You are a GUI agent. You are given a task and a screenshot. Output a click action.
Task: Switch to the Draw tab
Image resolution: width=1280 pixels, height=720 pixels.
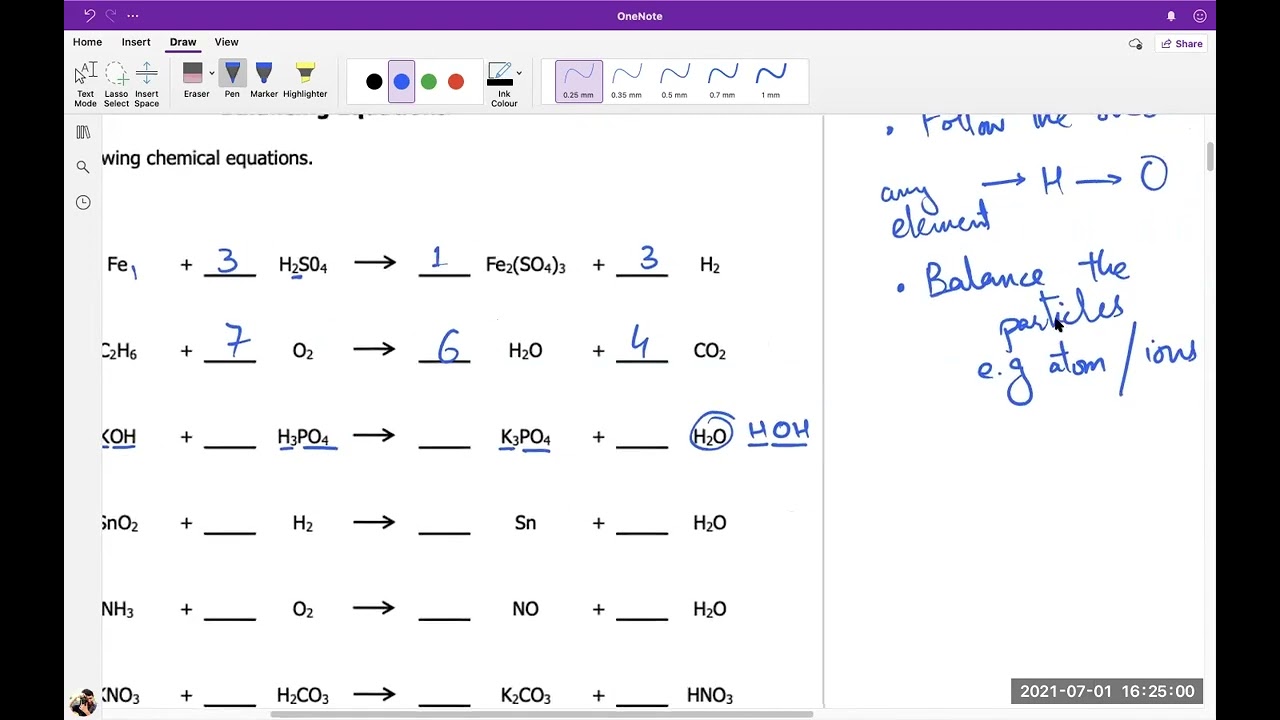click(183, 42)
